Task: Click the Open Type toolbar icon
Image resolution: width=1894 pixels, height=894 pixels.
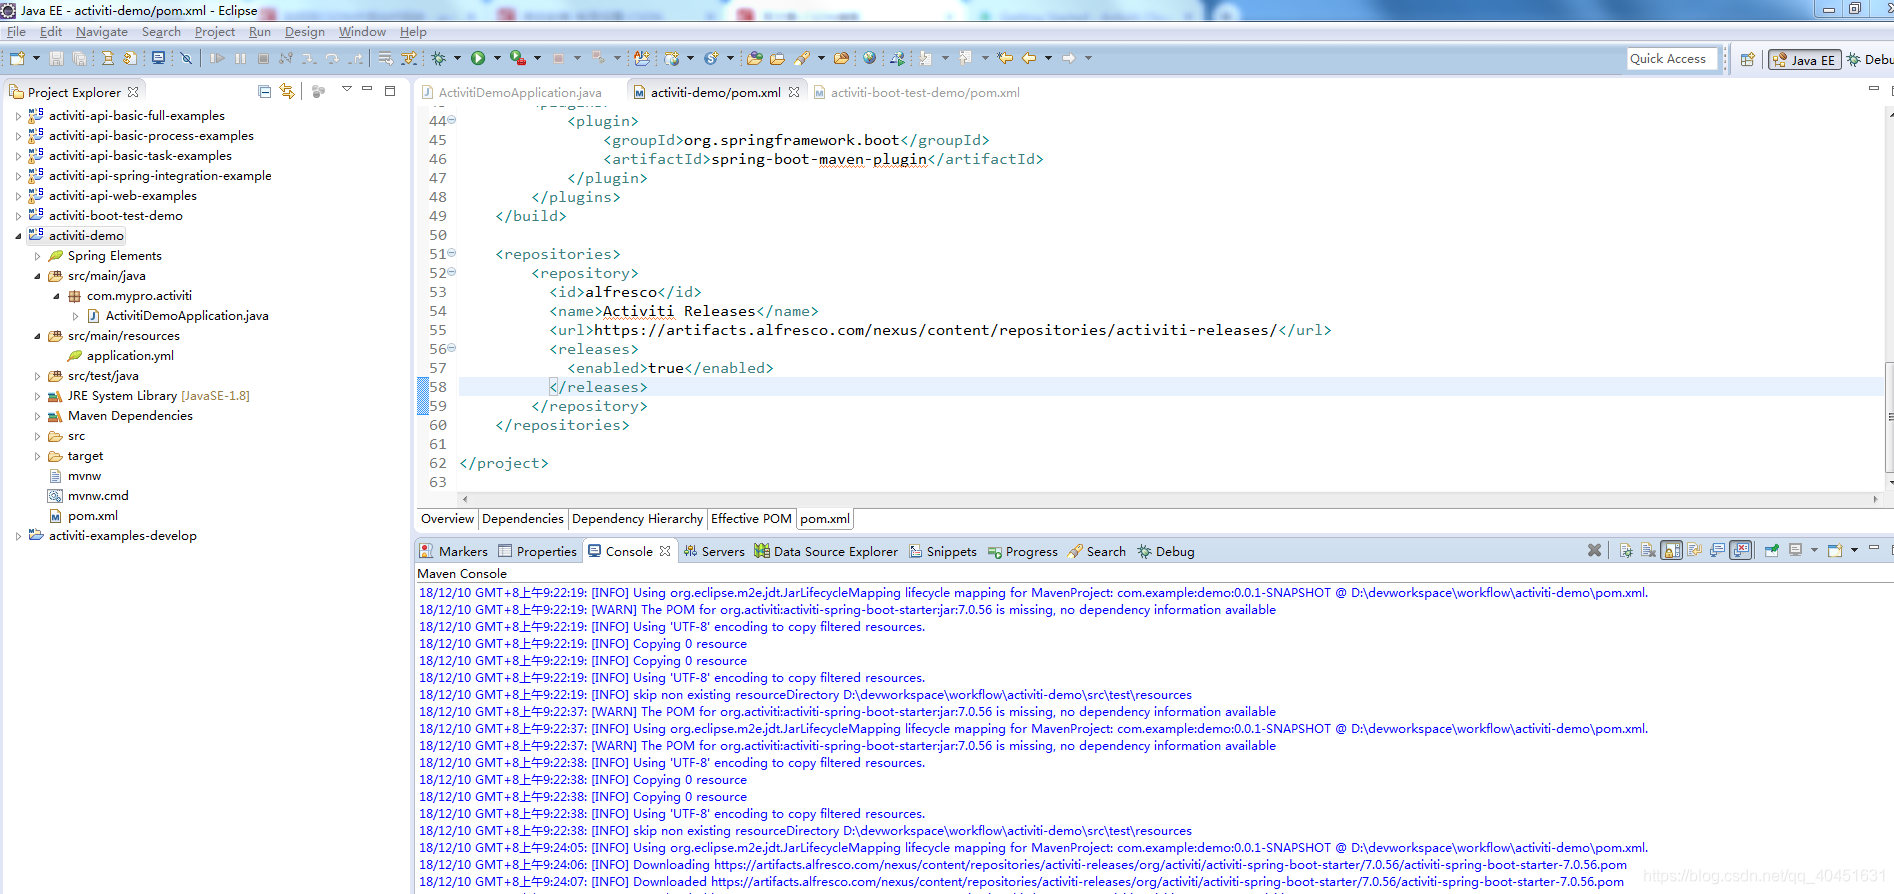Action: 754,58
